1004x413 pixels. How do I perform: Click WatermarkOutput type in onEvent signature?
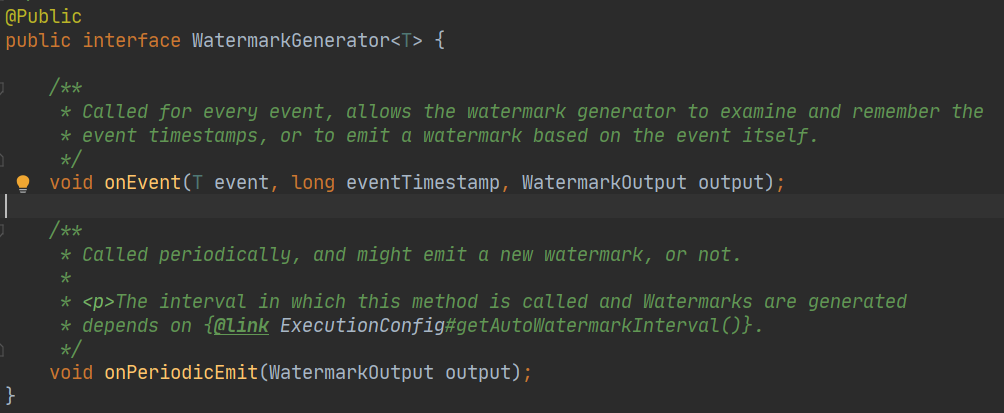pos(604,183)
